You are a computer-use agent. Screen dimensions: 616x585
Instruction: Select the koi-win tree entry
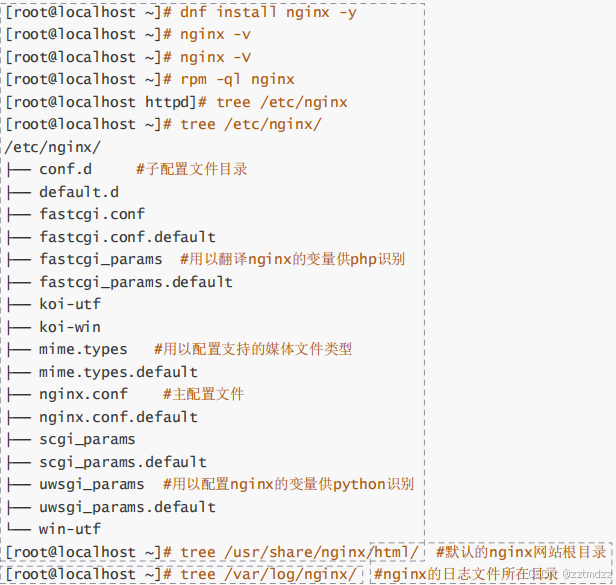70,327
